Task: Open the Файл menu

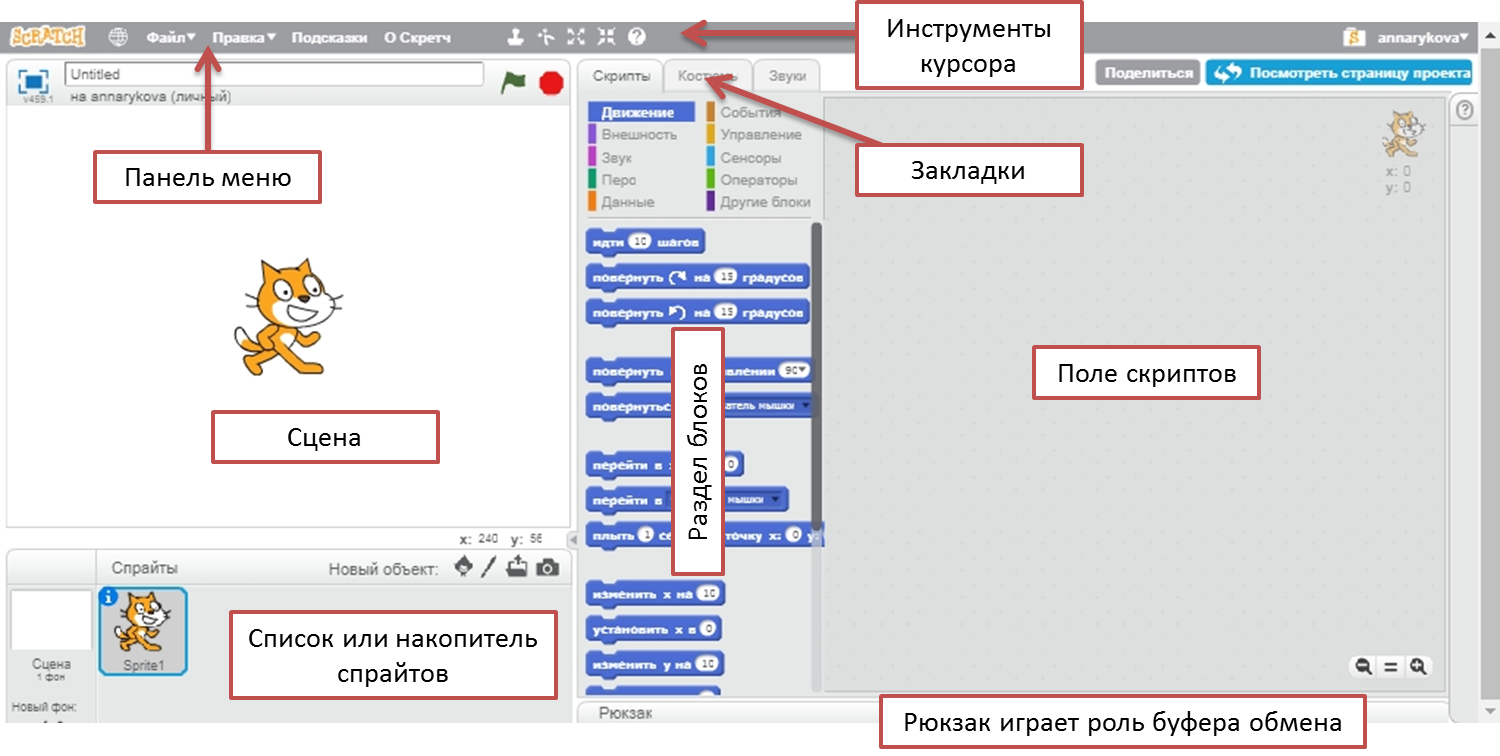Action: click(x=171, y=37)
